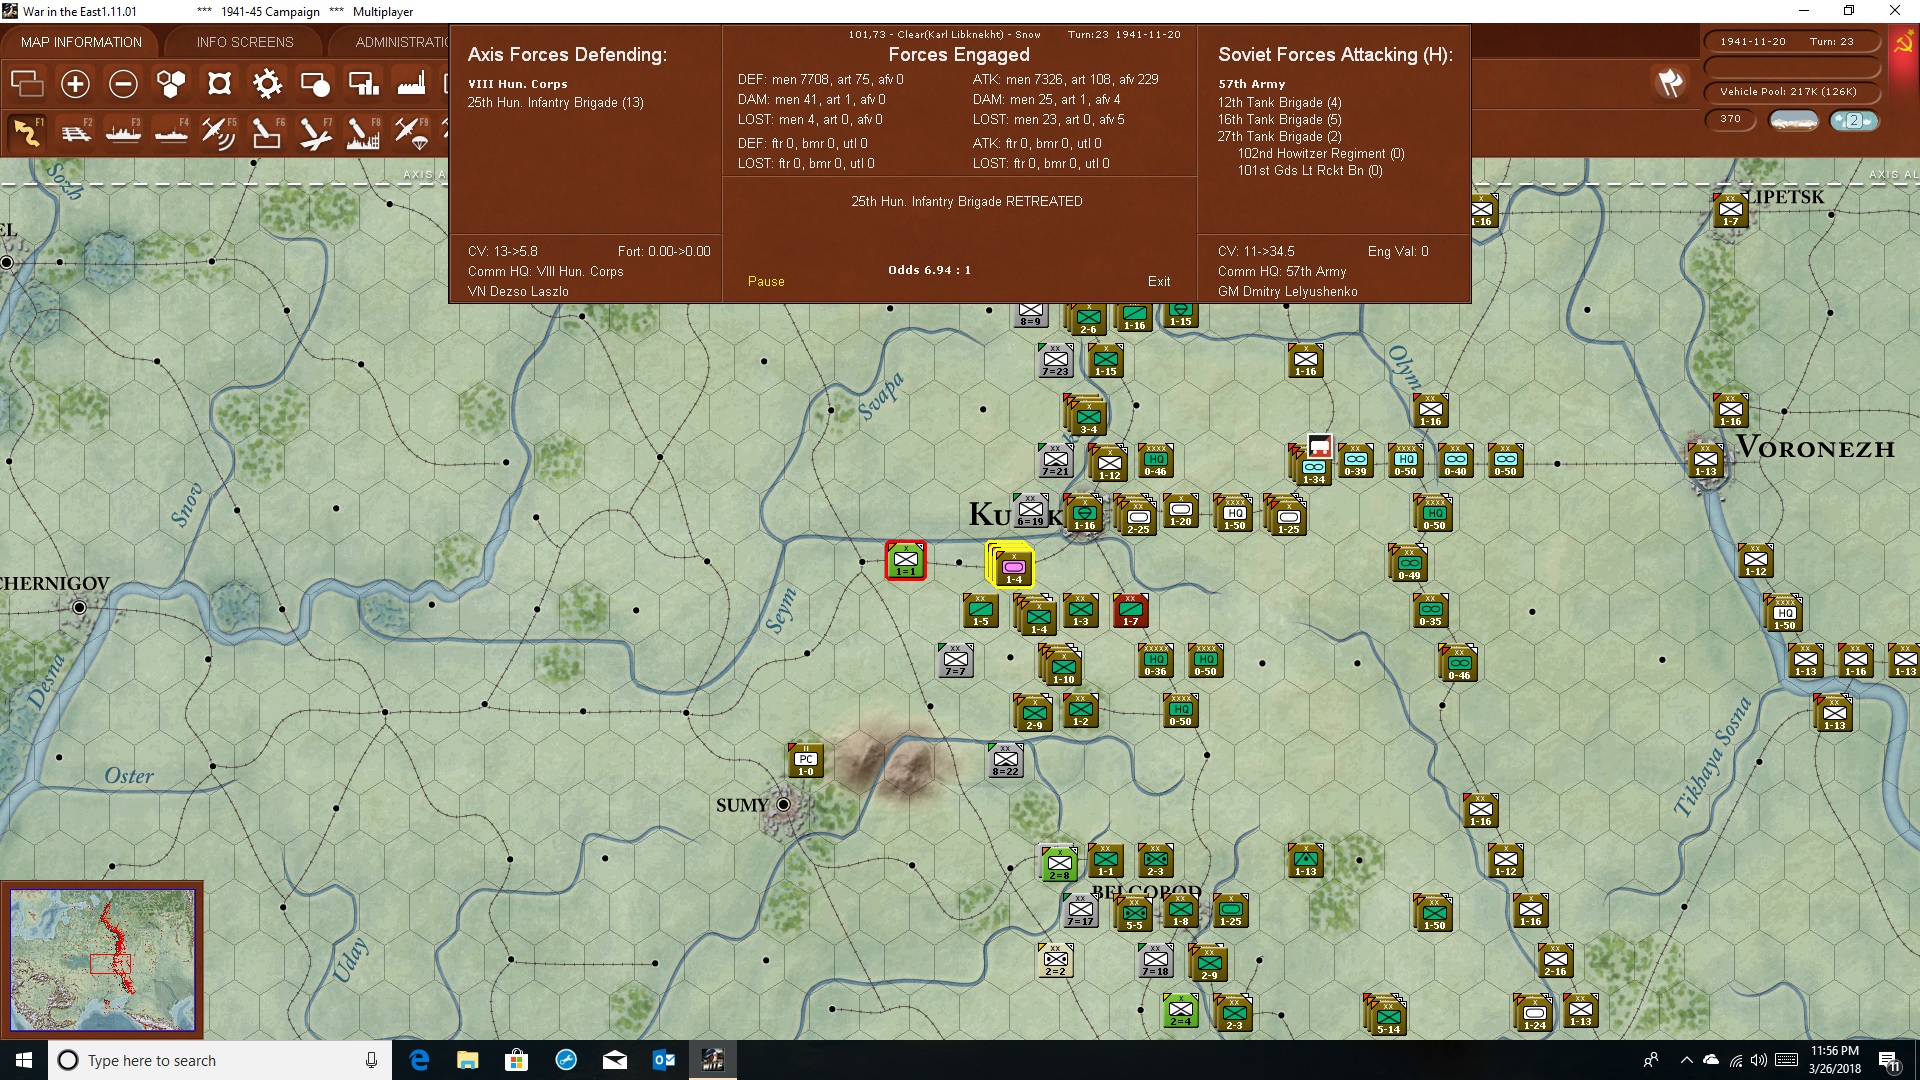Click Pause in the combat report
The height and width of the screenshot is (1080, 1920).
click(x=766, y=282)
